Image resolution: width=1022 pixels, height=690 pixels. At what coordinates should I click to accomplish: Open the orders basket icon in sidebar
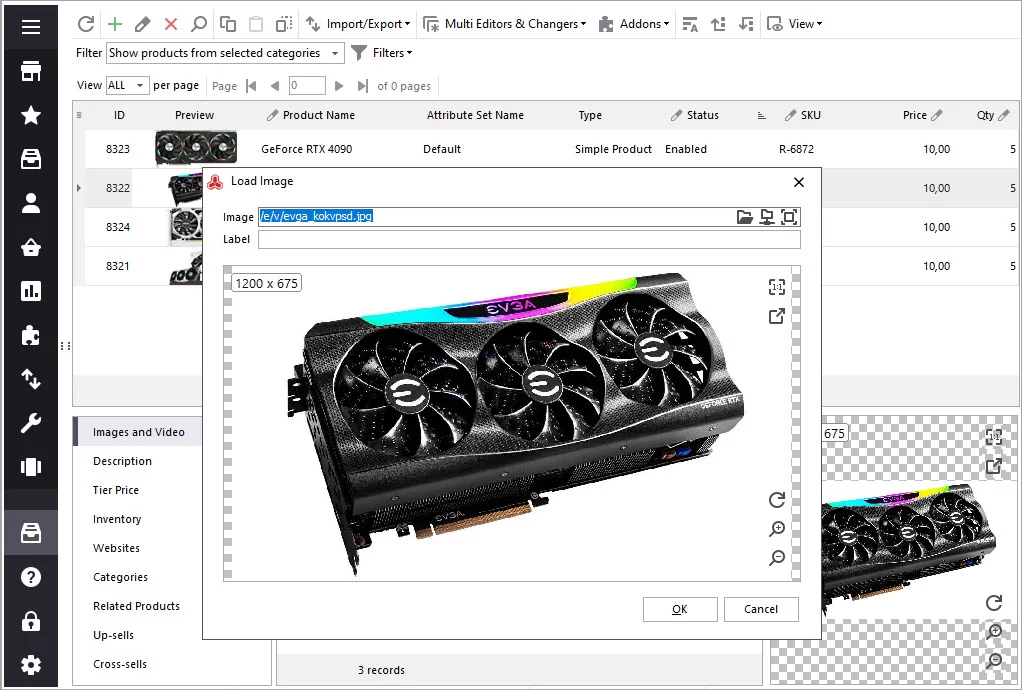pos(31,248)
